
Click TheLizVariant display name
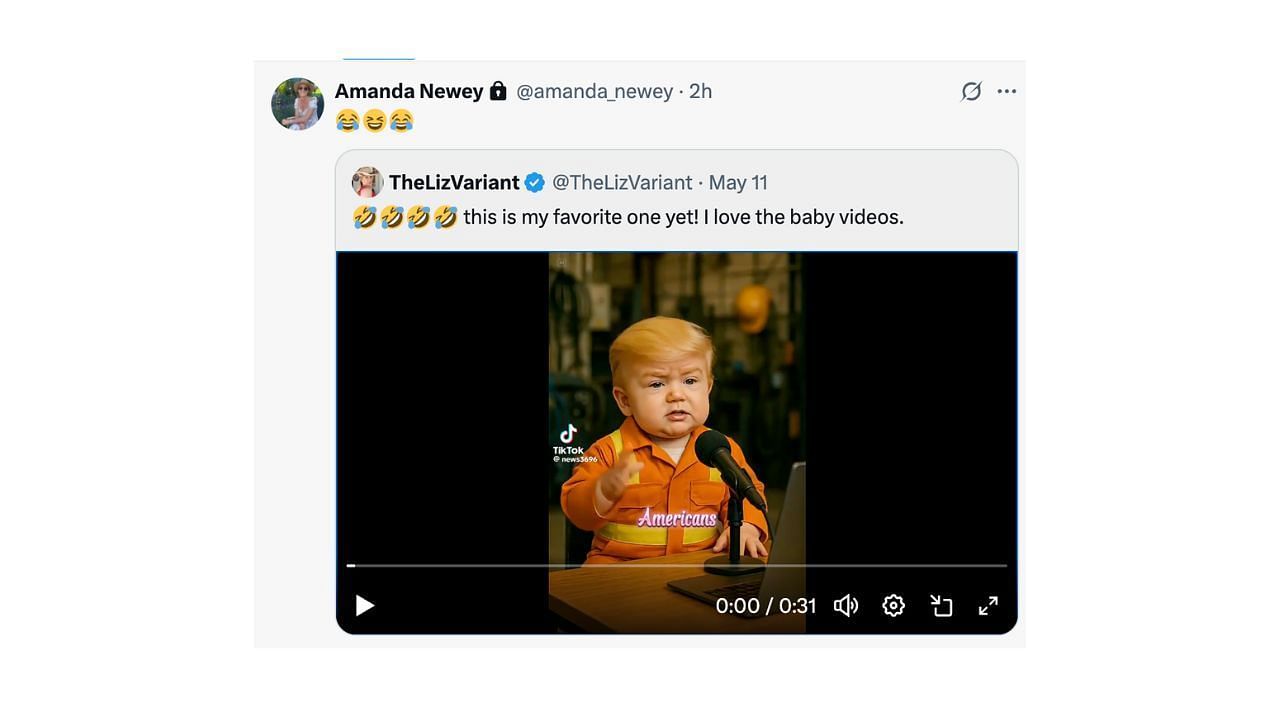(454, 182)
